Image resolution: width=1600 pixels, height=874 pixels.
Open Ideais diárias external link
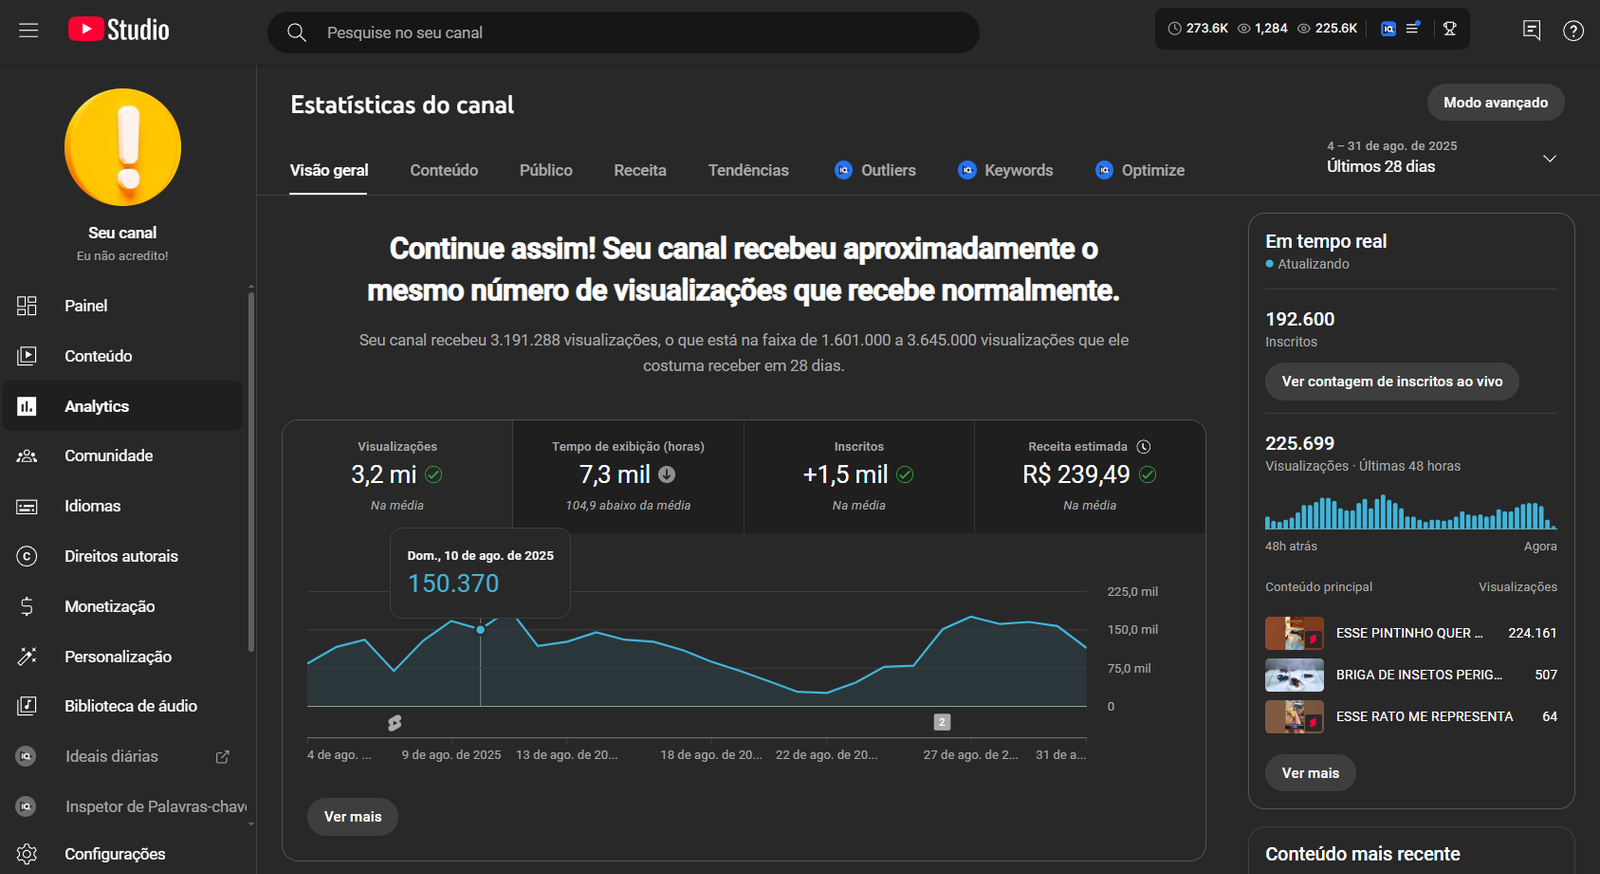tap(122, 757)
